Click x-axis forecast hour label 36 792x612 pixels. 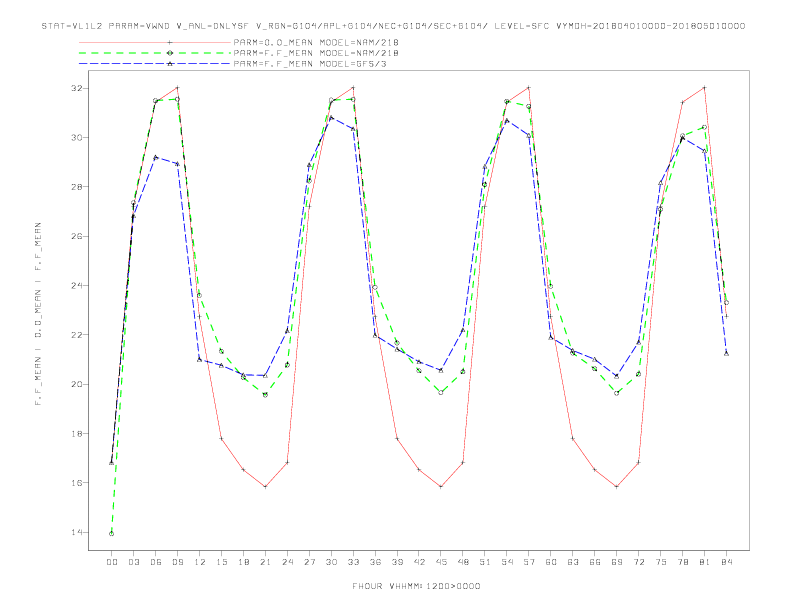pyautogui.click(x=375, y=562)
